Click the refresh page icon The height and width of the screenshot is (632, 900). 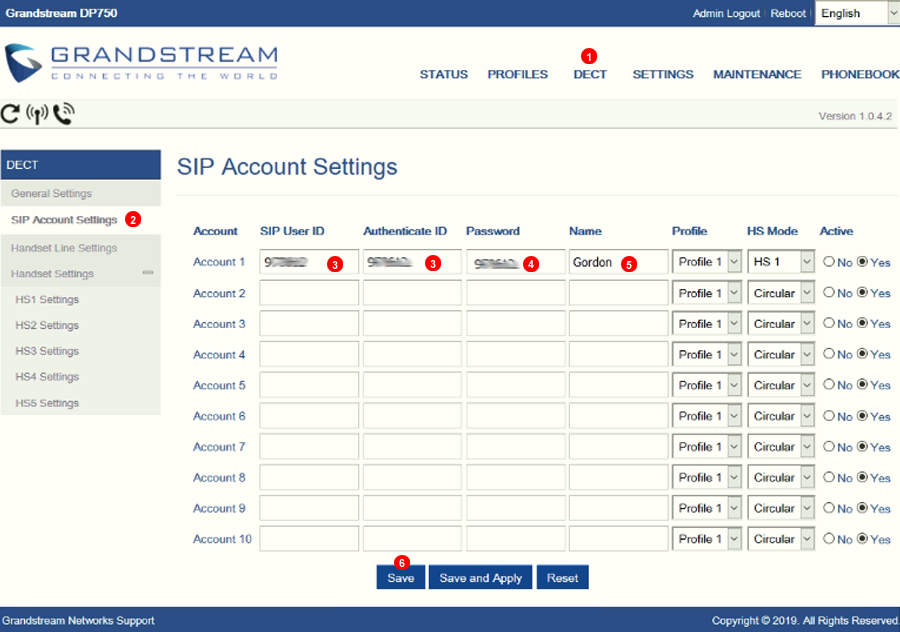[10, 114]
